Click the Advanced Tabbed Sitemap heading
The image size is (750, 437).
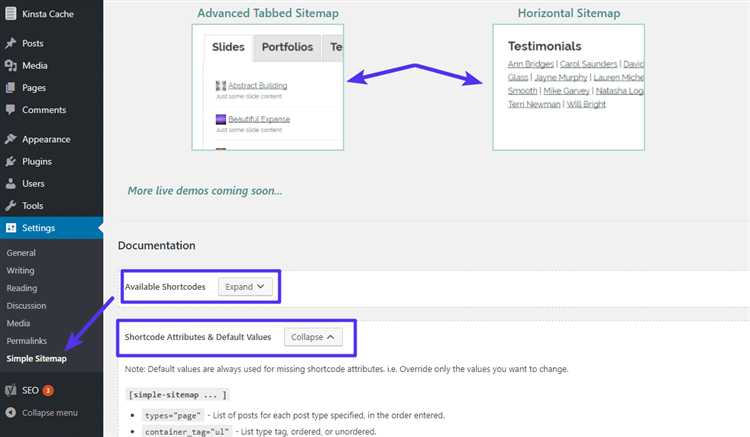268,13
